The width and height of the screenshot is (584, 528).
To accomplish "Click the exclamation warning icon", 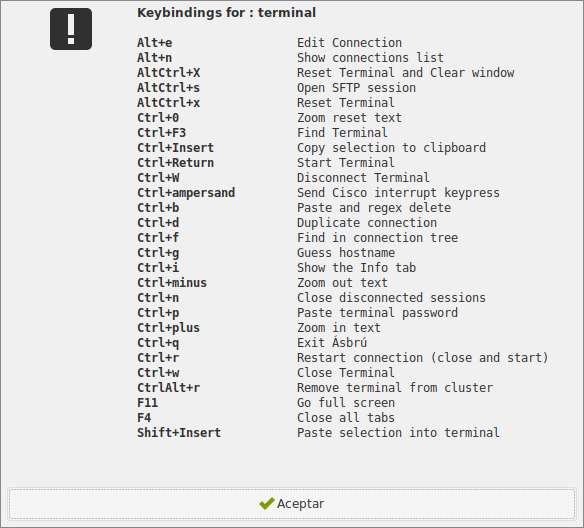I will (x=71, y=29).
